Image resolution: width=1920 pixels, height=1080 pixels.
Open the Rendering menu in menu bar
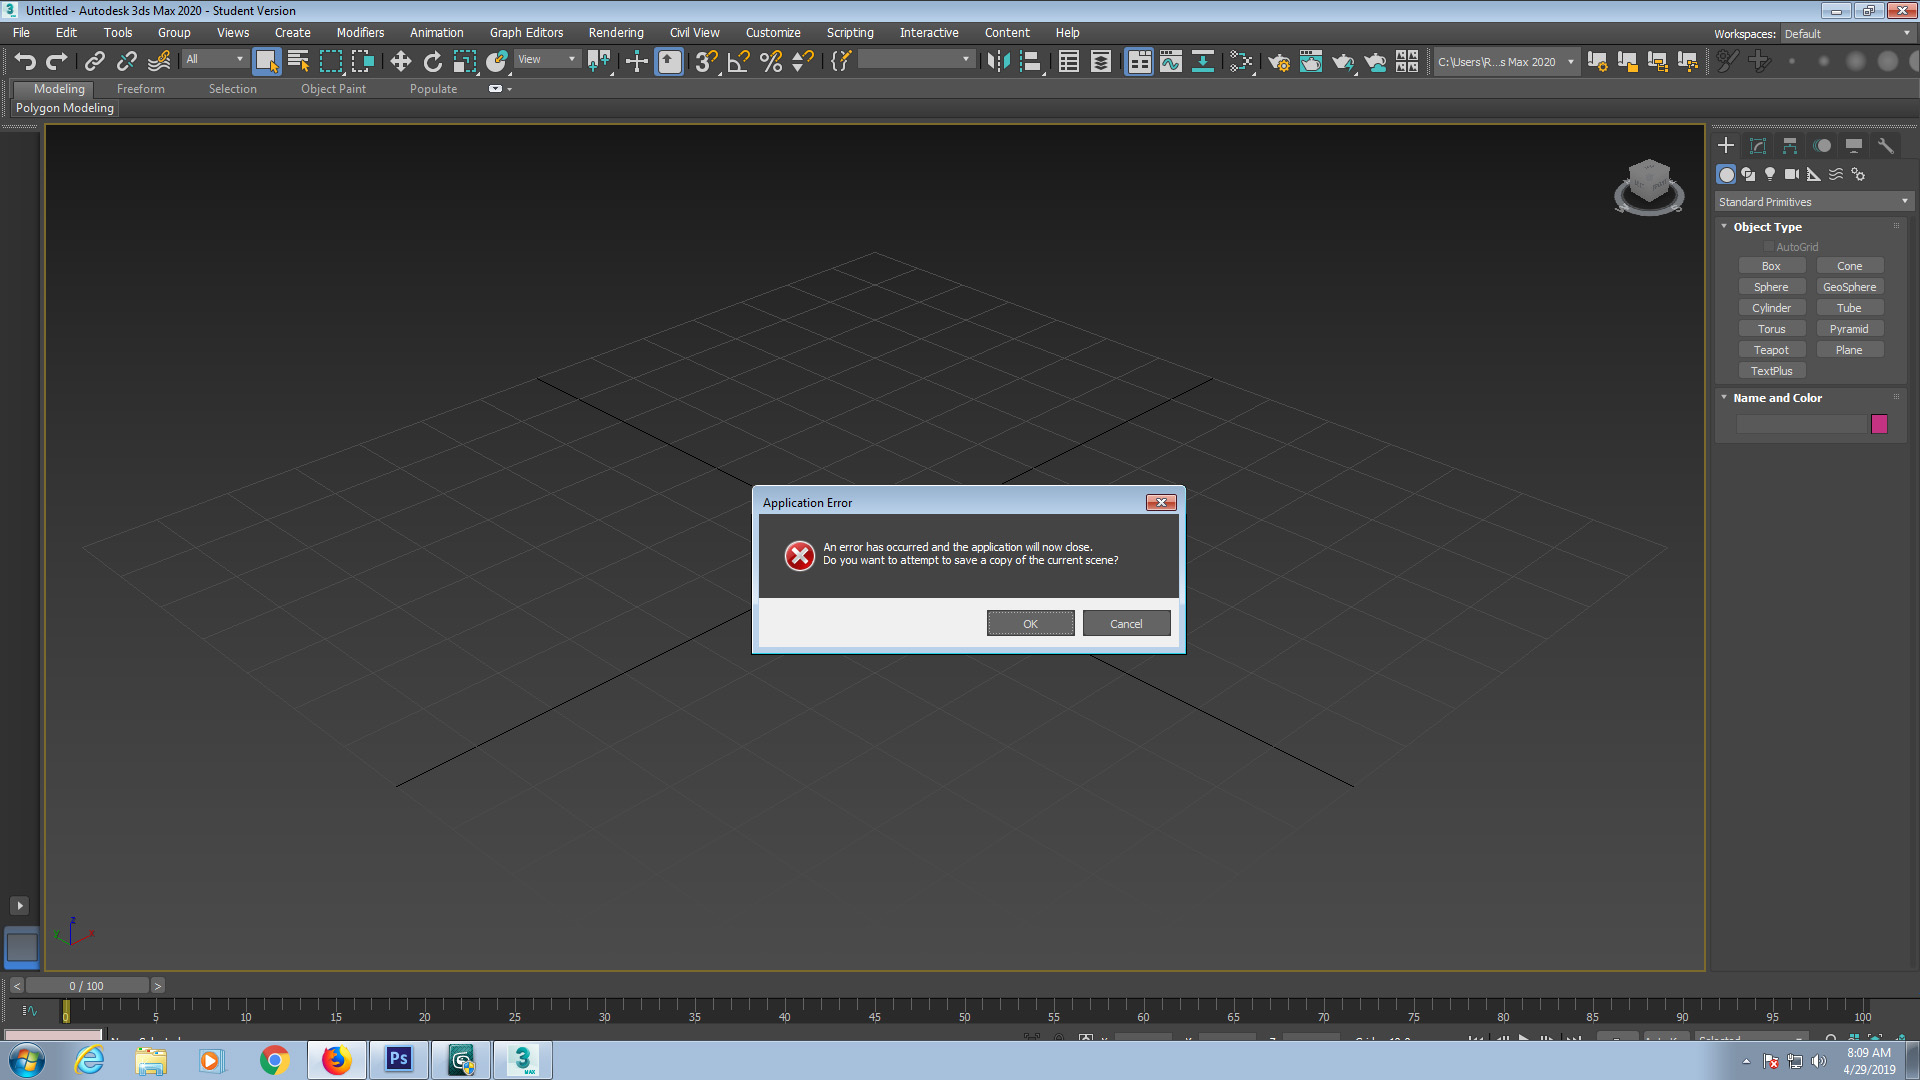[x=615, y=32]
